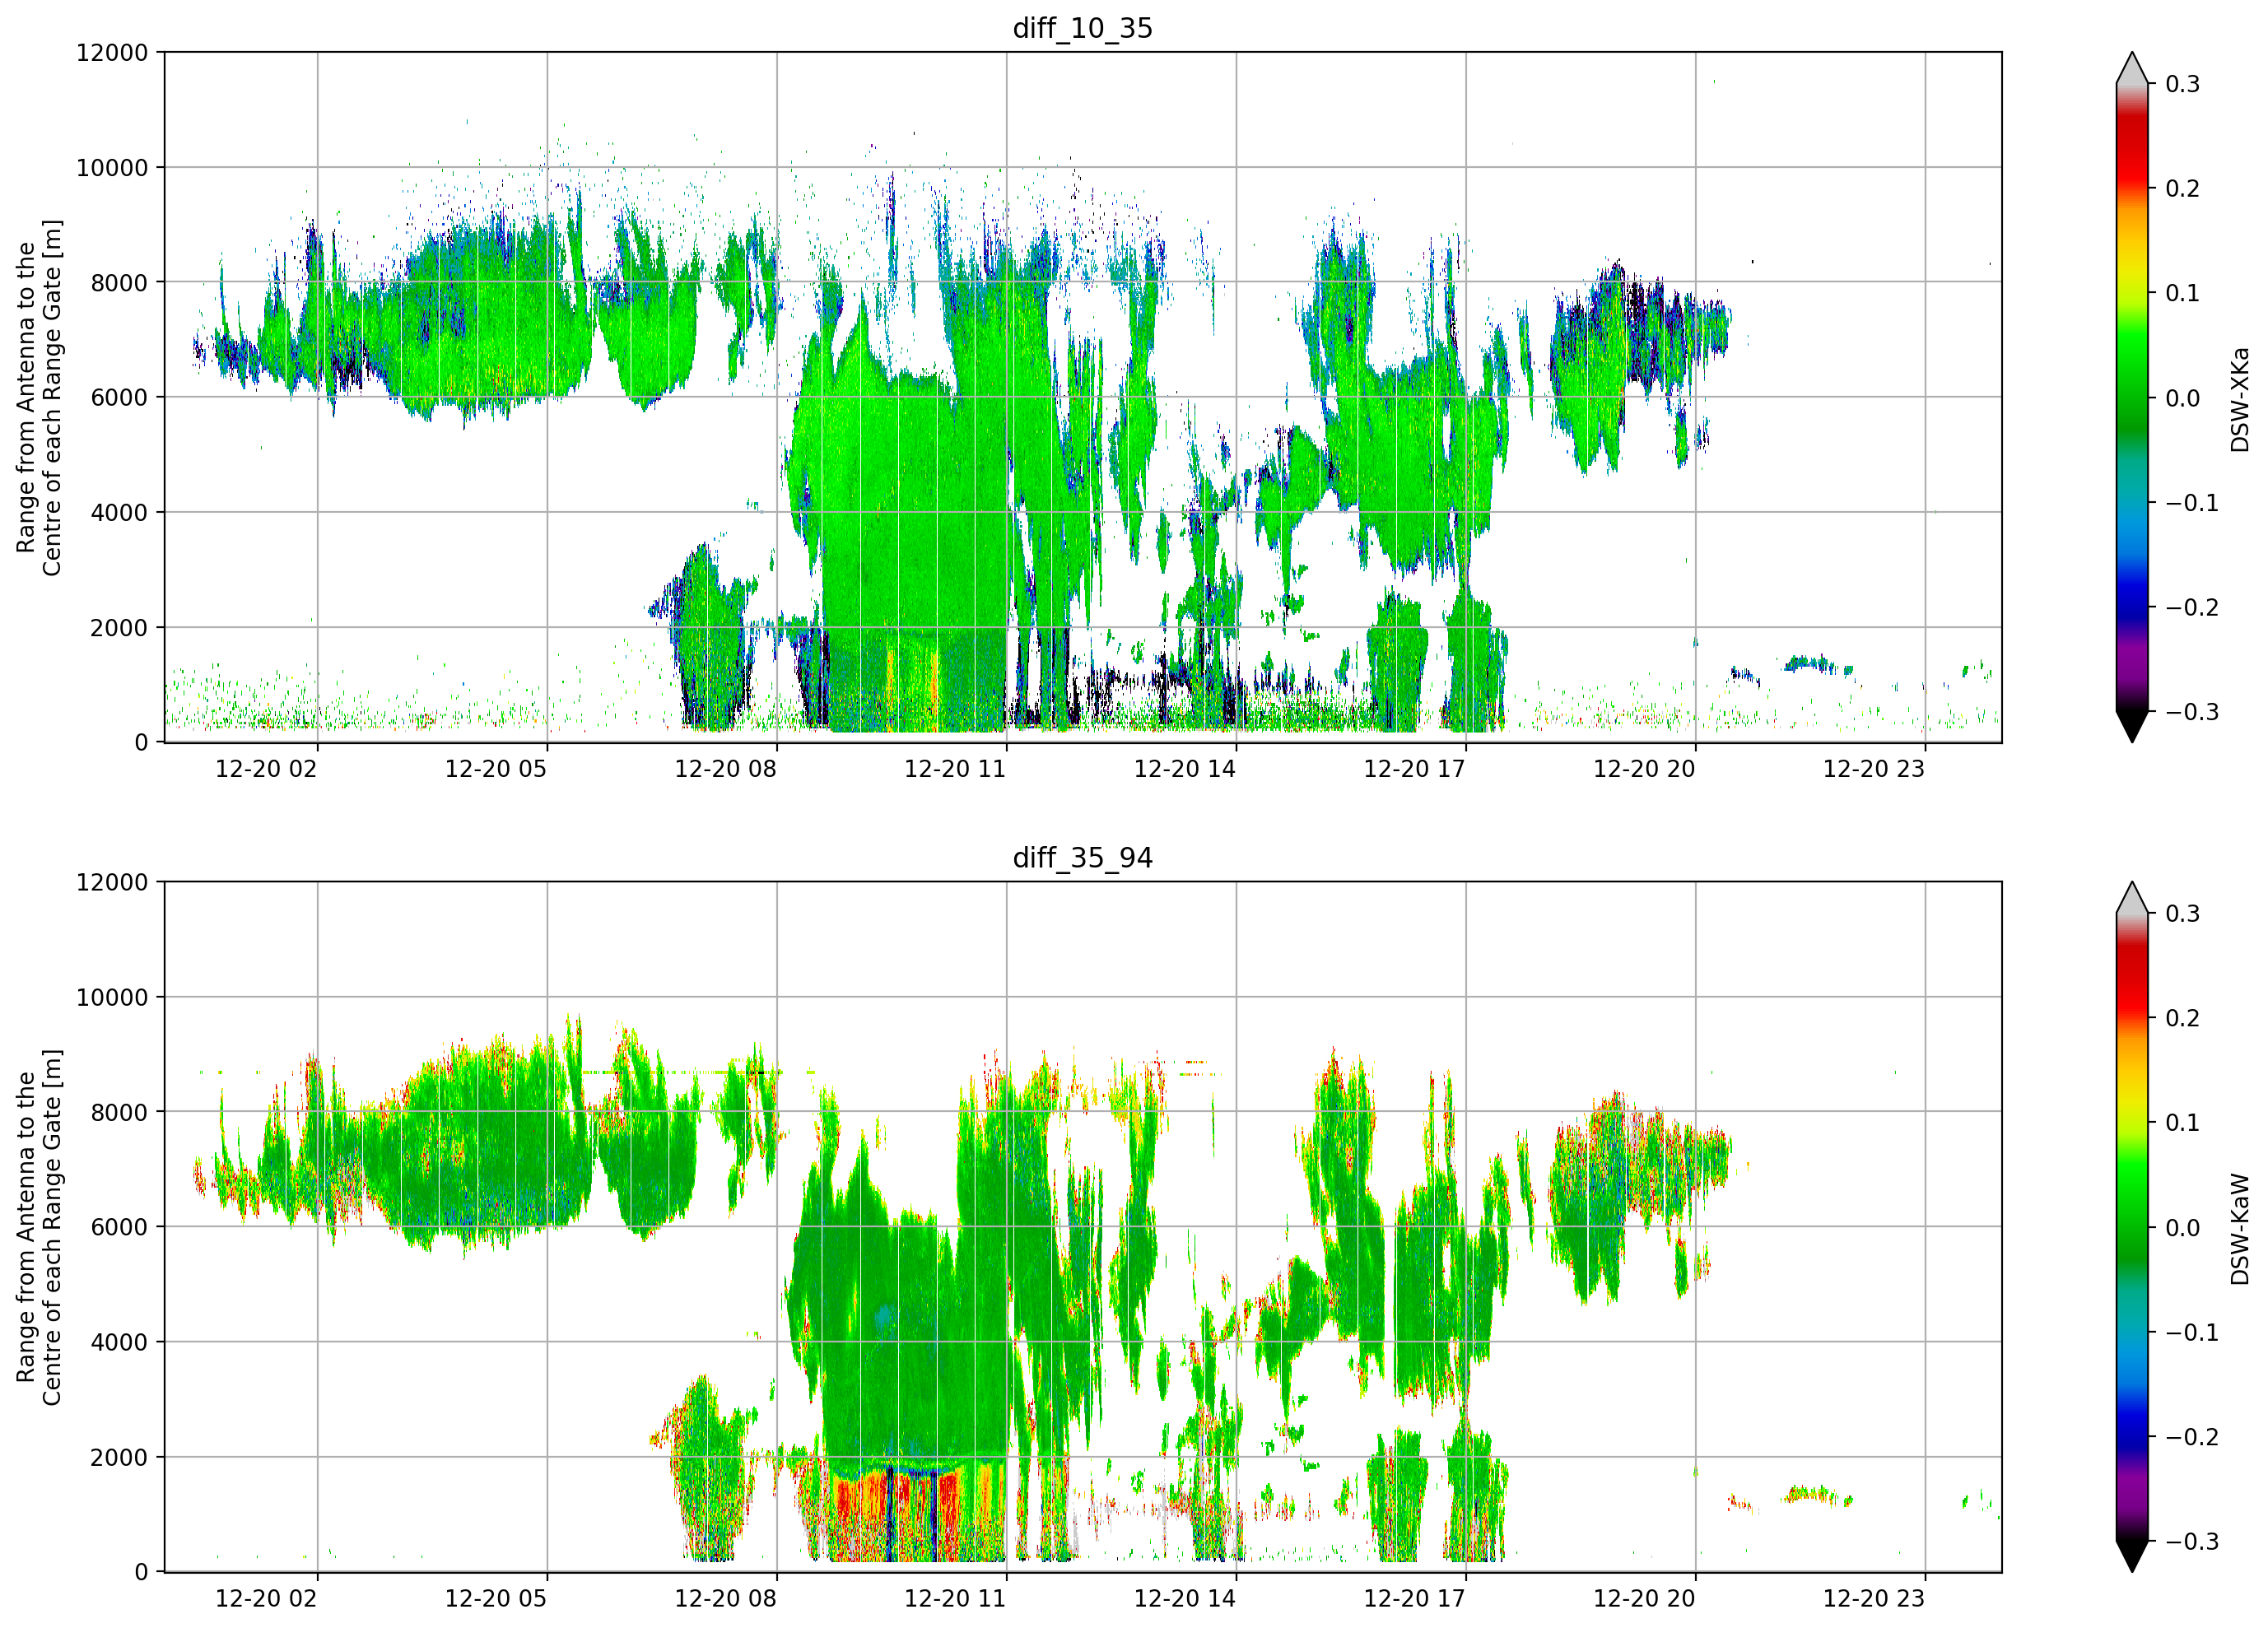Click the 0.3 tick of bottom colorbar
Image resolution: width=2268 pixels, height=1628 pixels.
(x=2182, y=914)
